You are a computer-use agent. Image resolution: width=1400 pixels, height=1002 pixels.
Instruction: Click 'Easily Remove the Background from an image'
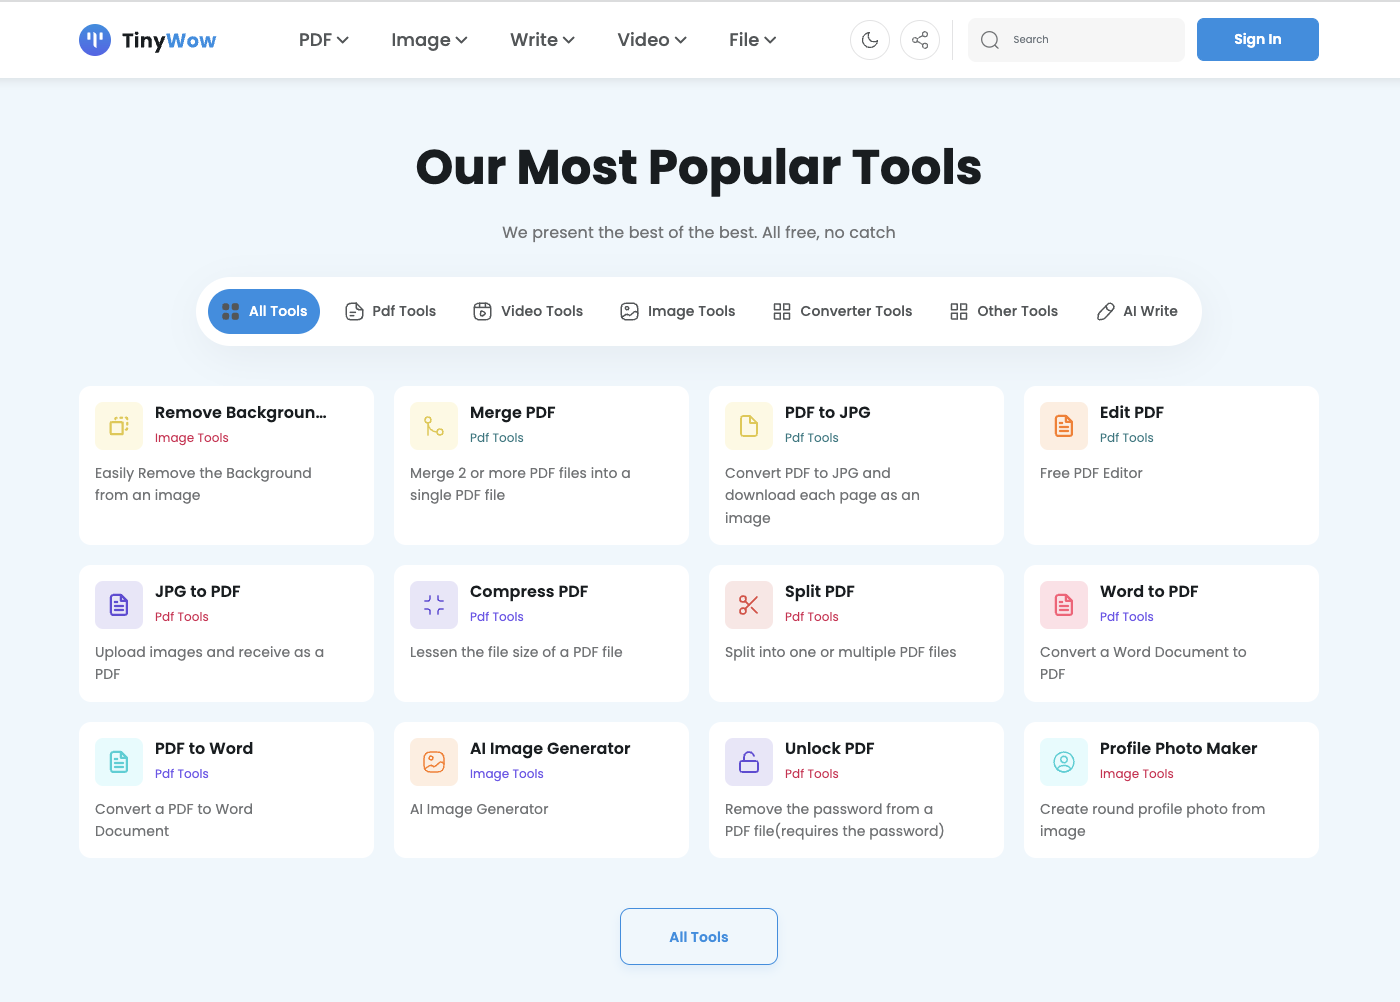[x=203, y=484]
